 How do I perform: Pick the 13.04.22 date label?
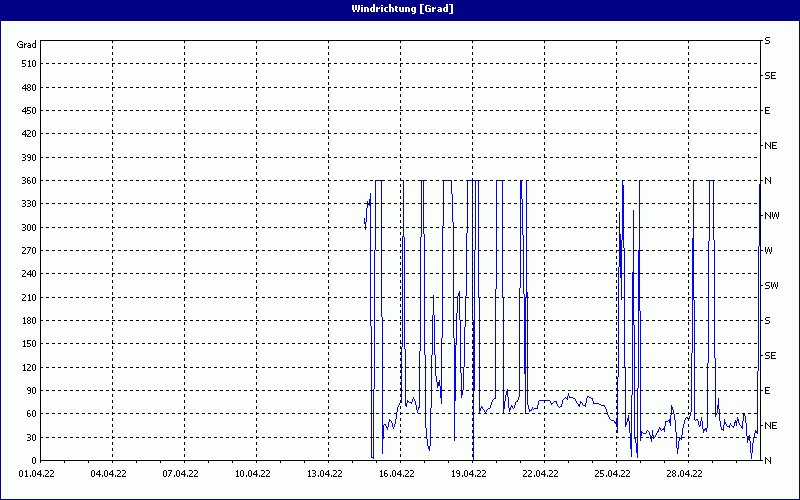[x=326, y=474]
